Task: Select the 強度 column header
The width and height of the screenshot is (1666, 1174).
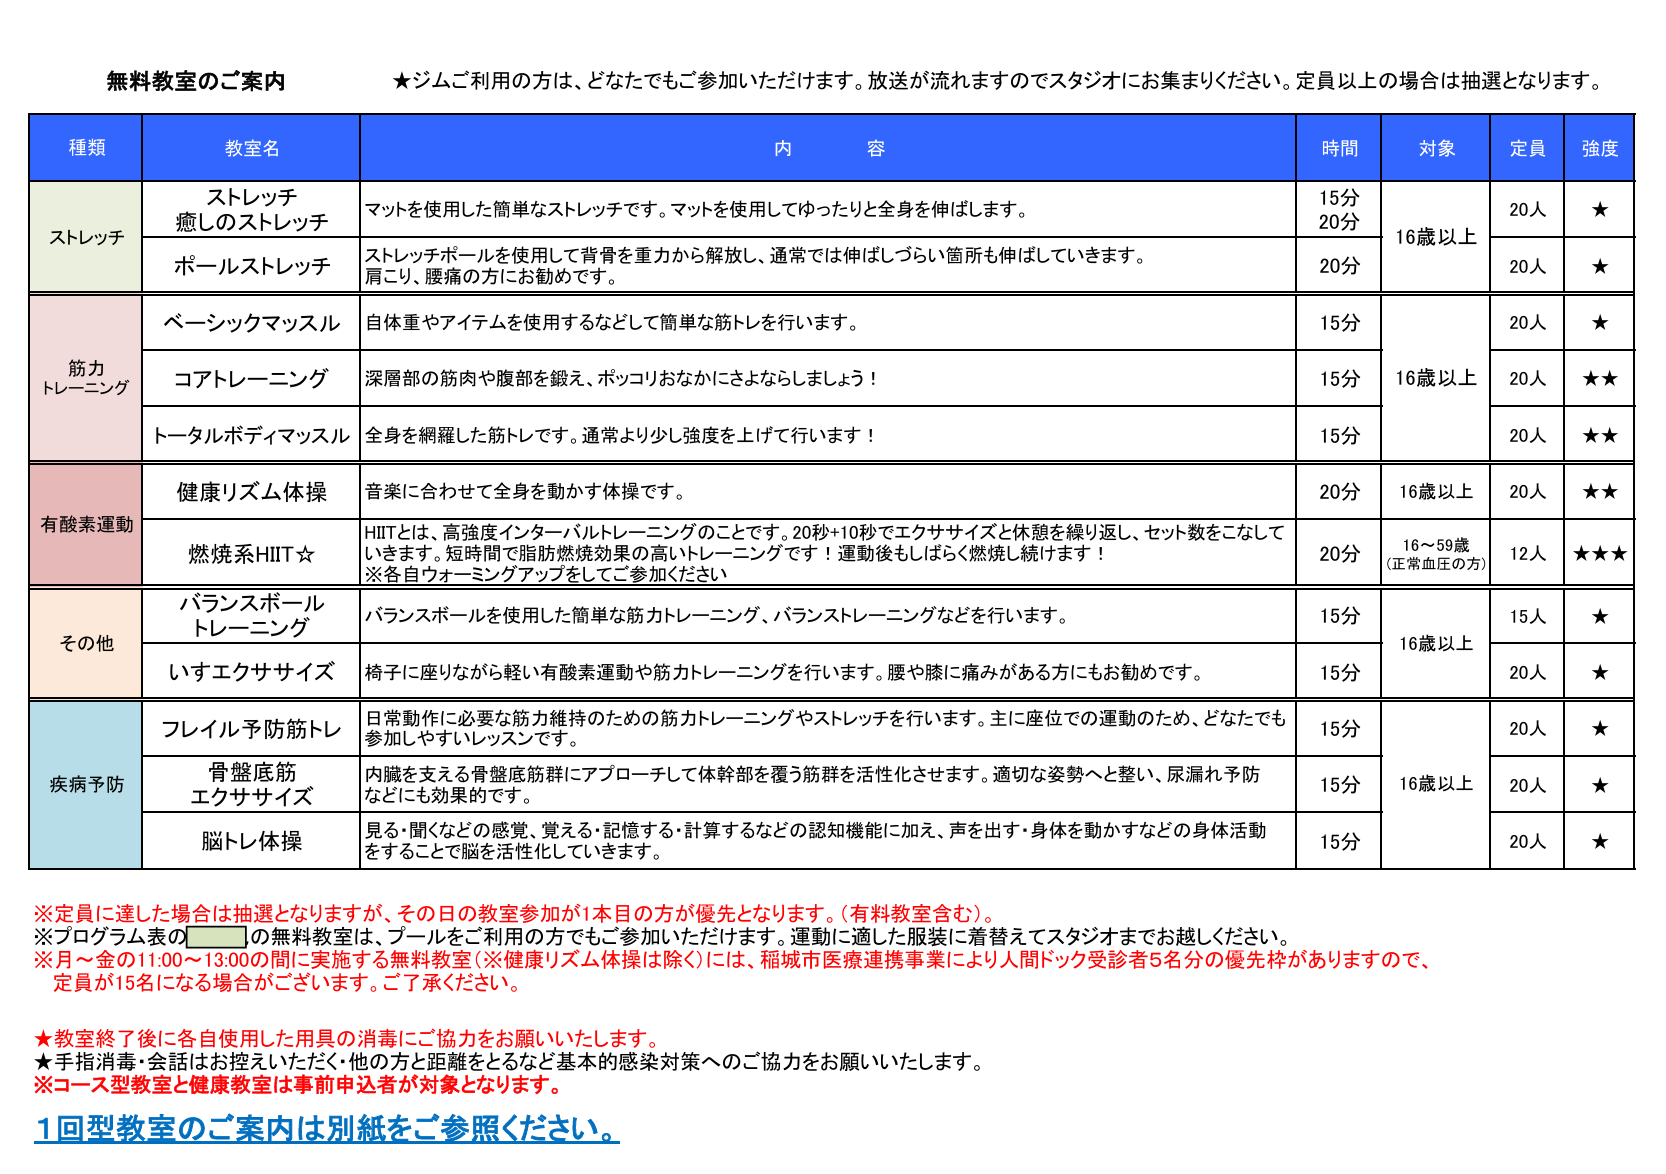Action: (1599, 148)
